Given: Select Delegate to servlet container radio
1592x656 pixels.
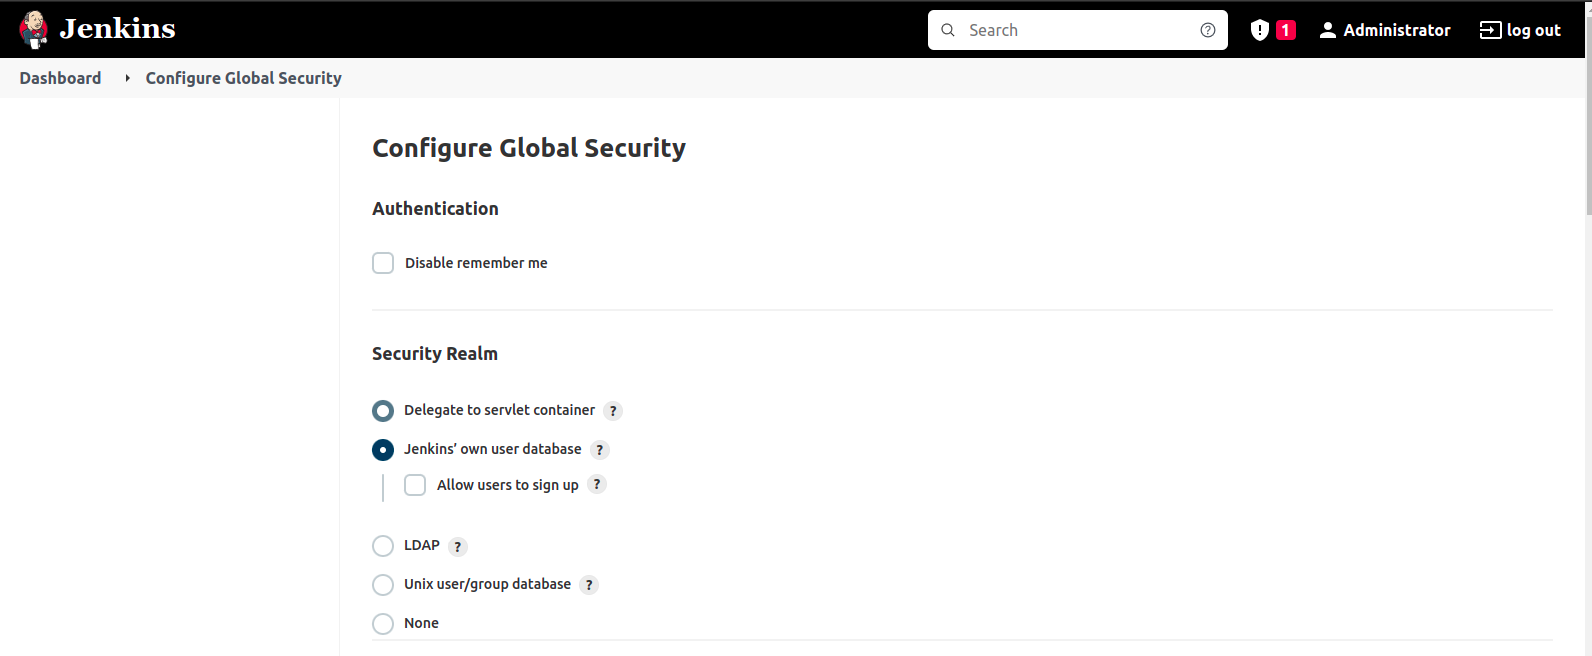Looking at the screenshot, I should (383, 411).
